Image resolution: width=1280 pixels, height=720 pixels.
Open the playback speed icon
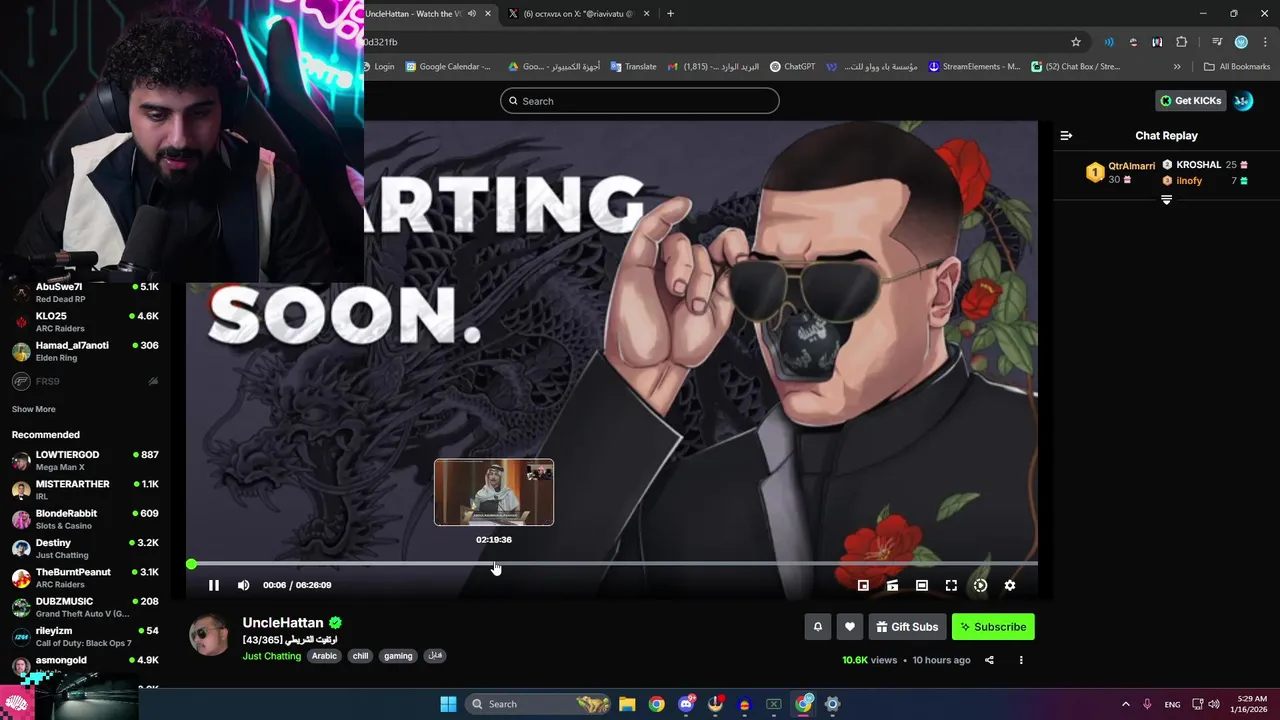pos(980,585)
